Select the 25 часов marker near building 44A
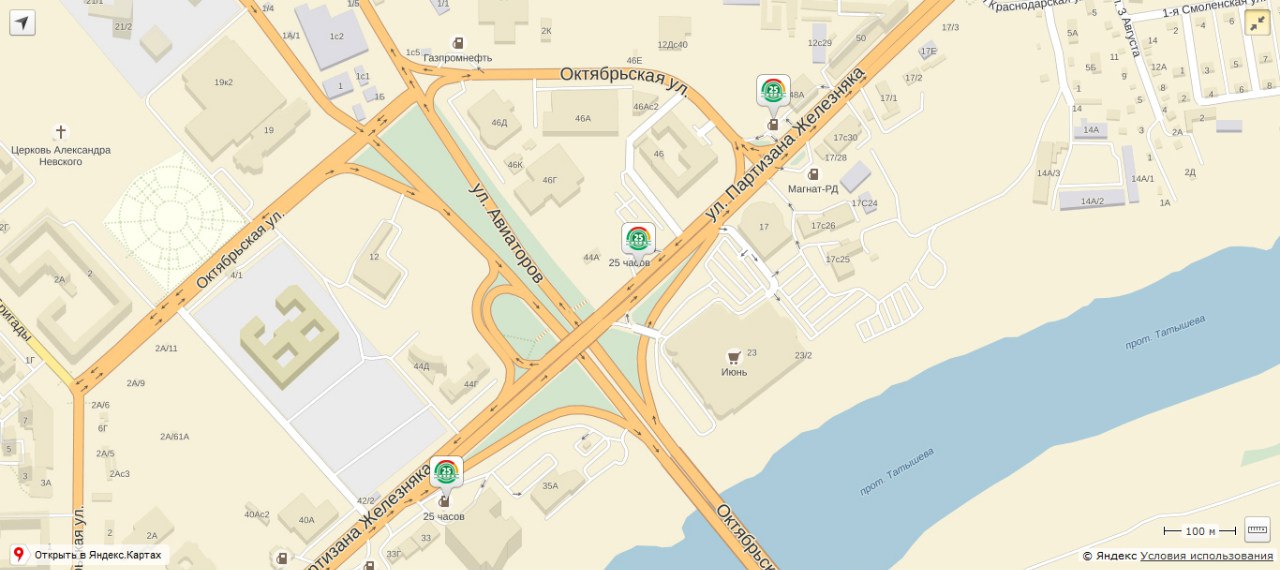This screenshot has height=570, width=1280. click(x=638, y=239)
